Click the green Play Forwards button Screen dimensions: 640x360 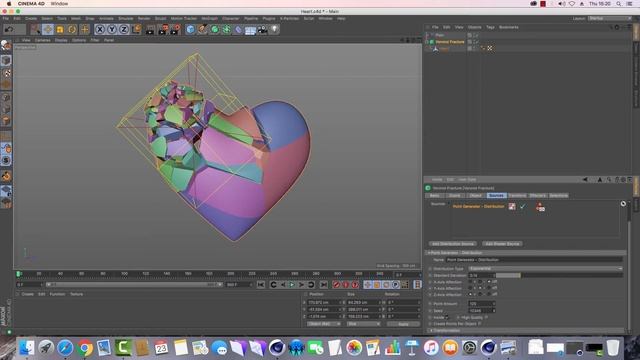pyautogui.click(x=292, y=284)
